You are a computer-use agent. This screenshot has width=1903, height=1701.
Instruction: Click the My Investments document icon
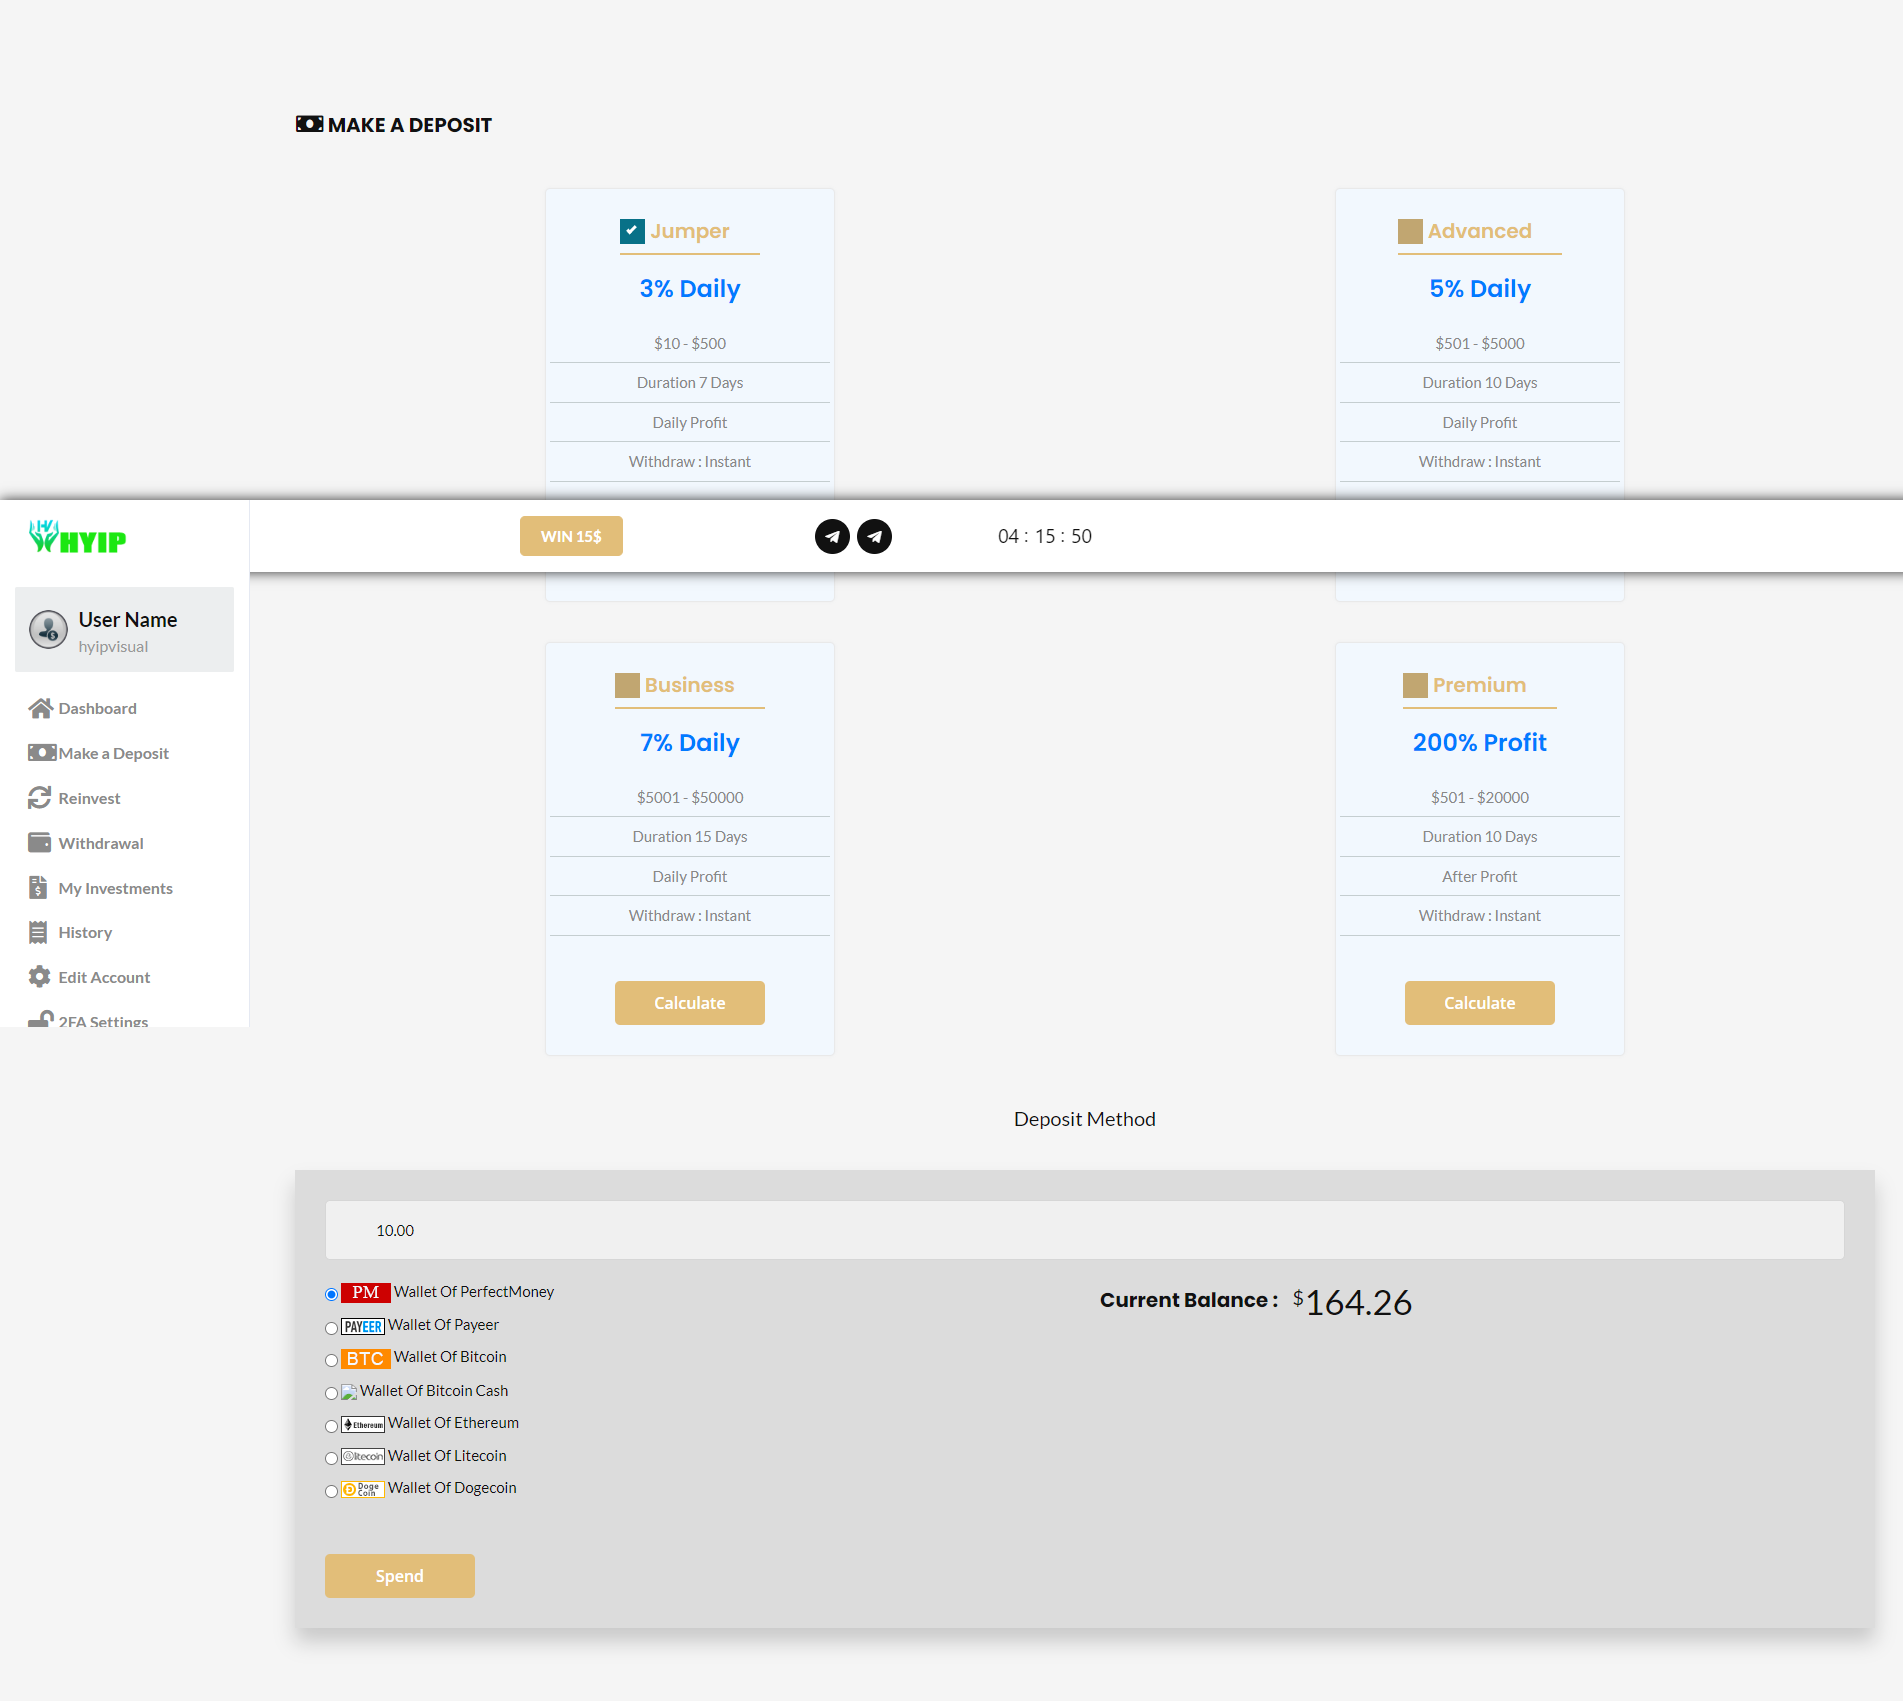[38, 888]
